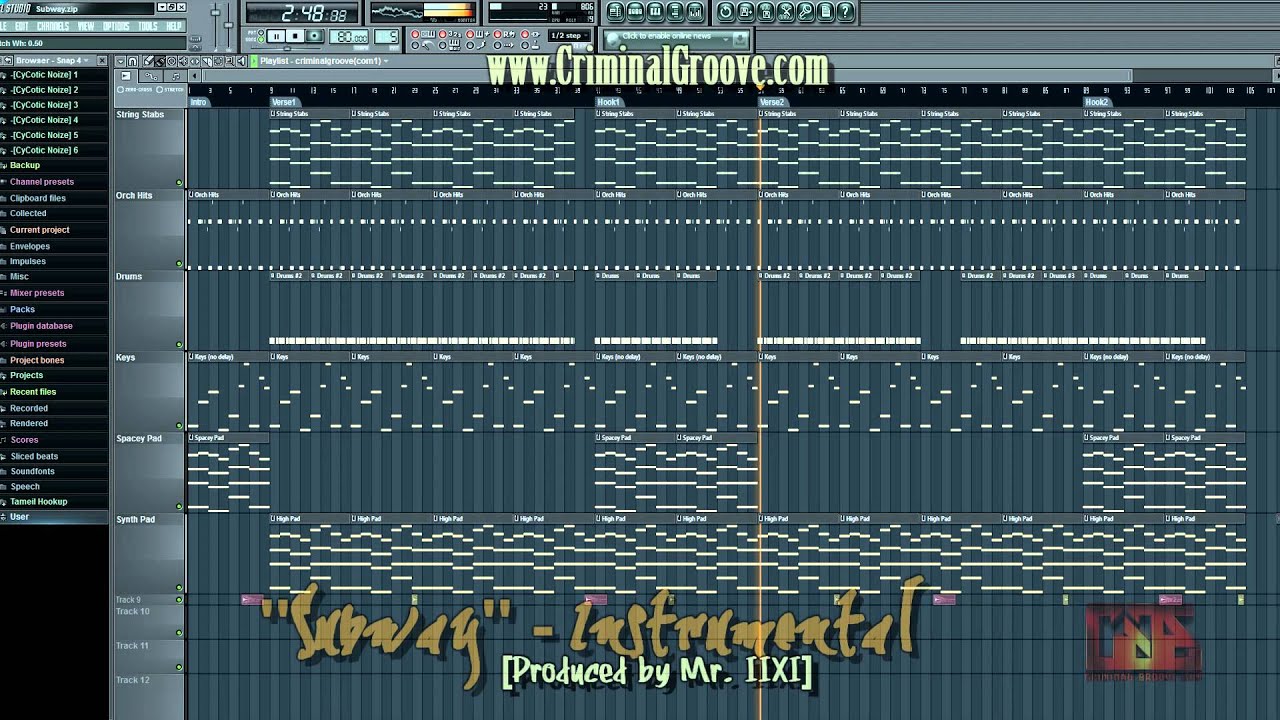Select the Paint brush tool in playlist toolbar
1280x720 pixels.
pos(160,61)
